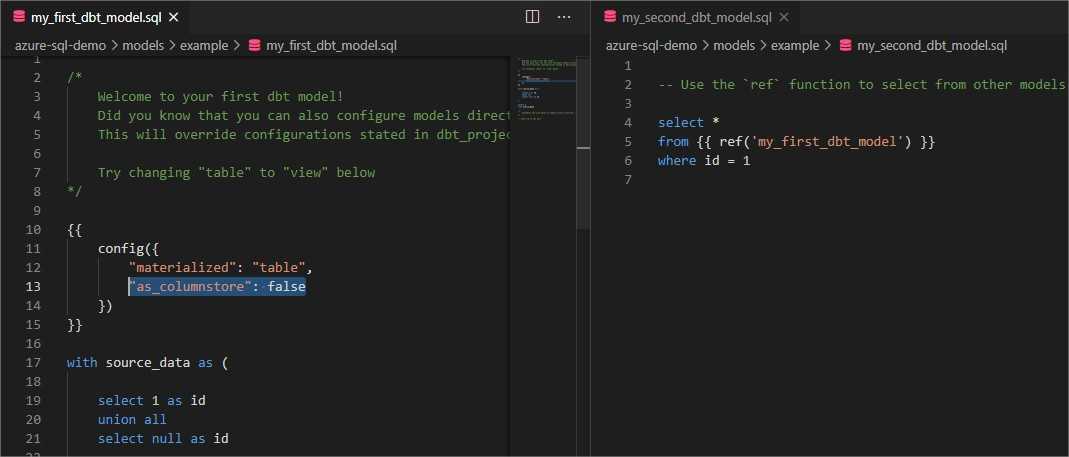Expand chevron after azure-sql-demo in left breadcrumb
Image resolution: width=1069 pixels, height=457 pixels.
(x=115, y=46)
